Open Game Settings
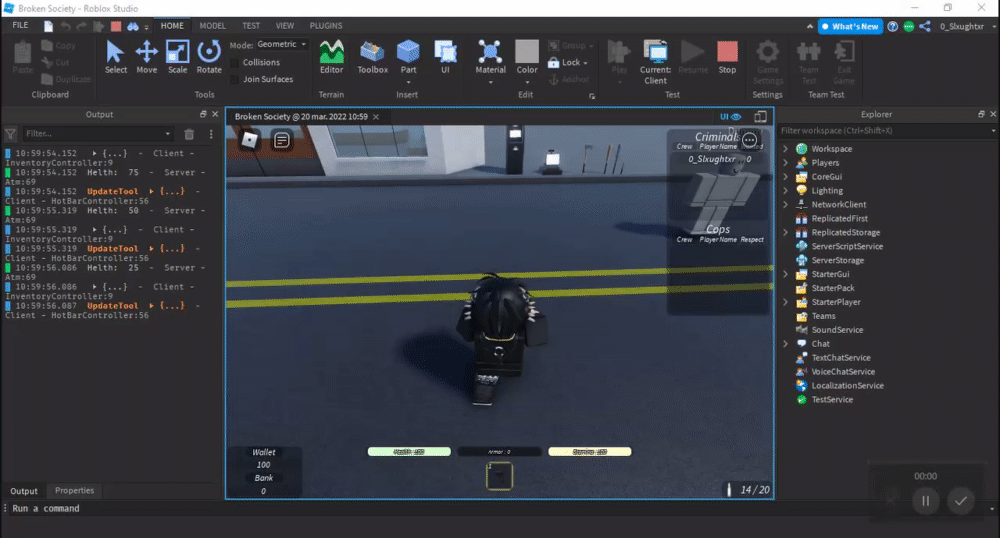Screen dimensions: 1000x538 (x=767, y=62)
